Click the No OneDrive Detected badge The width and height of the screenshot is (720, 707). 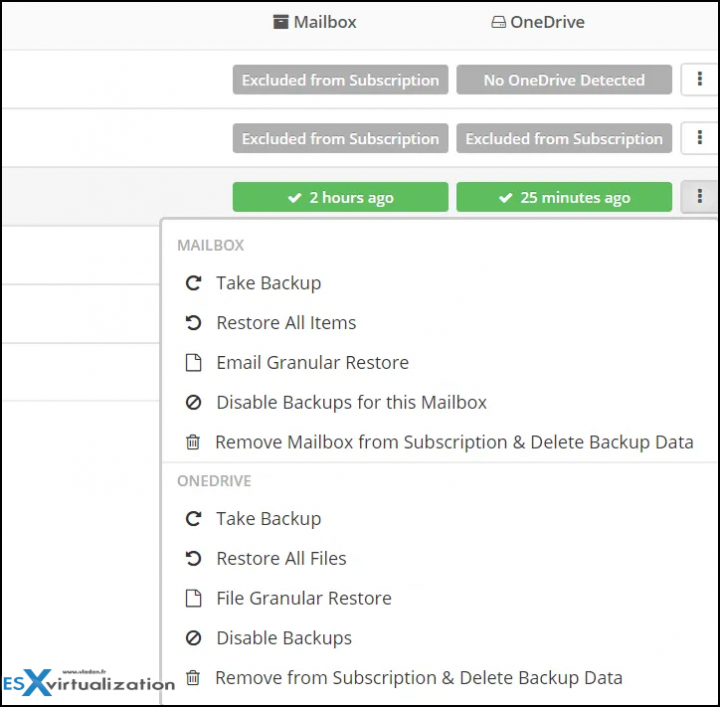click(x=564, y=80)
